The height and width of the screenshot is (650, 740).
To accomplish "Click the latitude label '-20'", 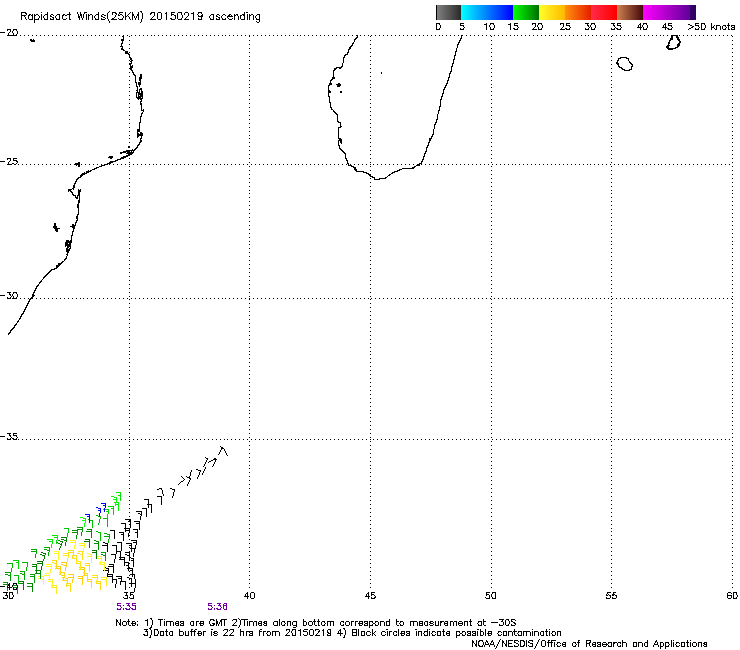I will 9,33.
